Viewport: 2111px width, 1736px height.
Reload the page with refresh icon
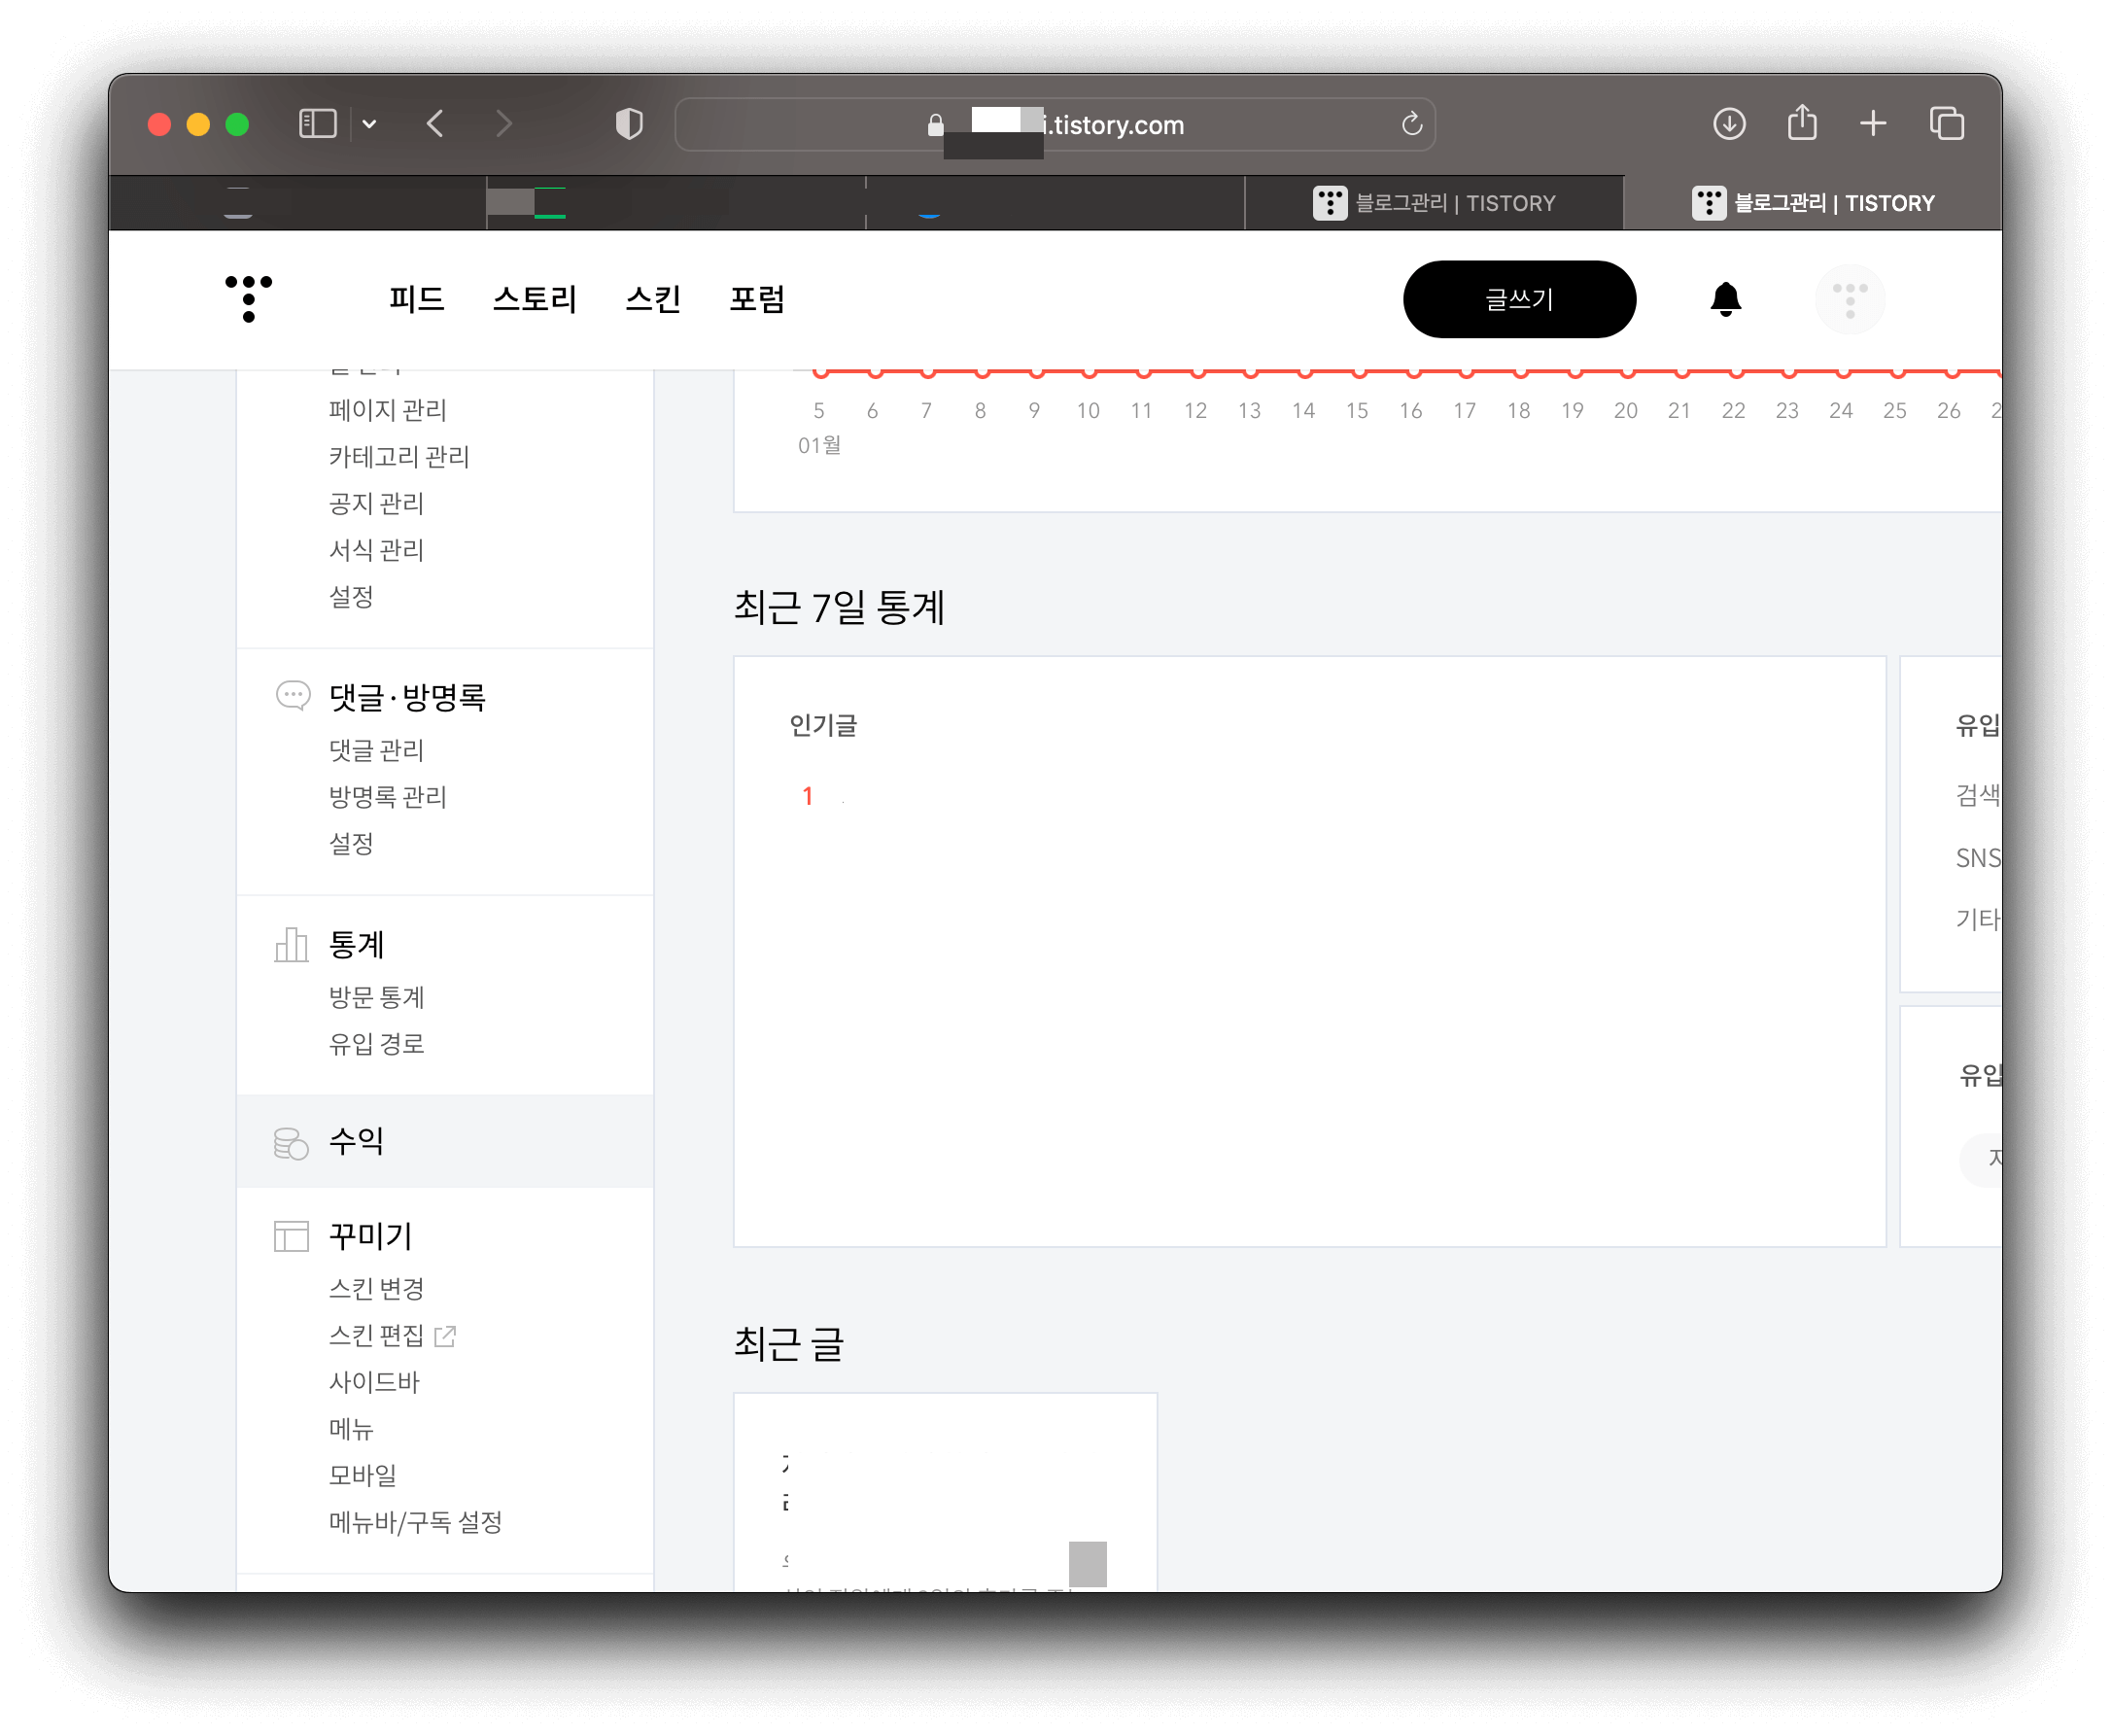coord(1411,124)
